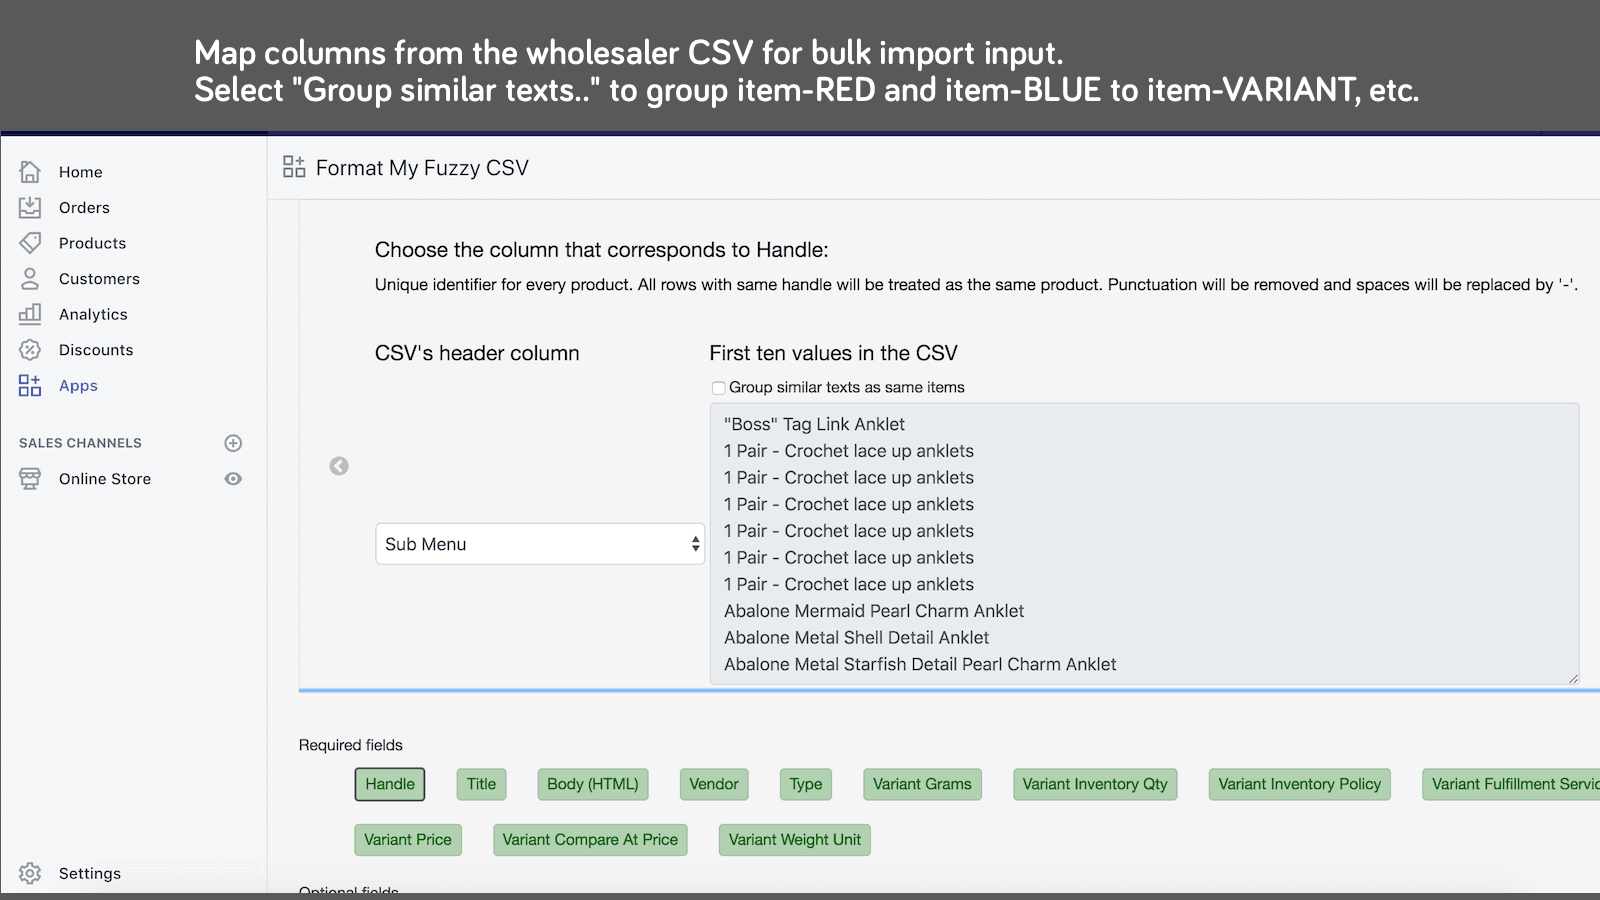Choose the Body (HTML) field button
This screenshot has width=1600, height=900.
(592, 784)
